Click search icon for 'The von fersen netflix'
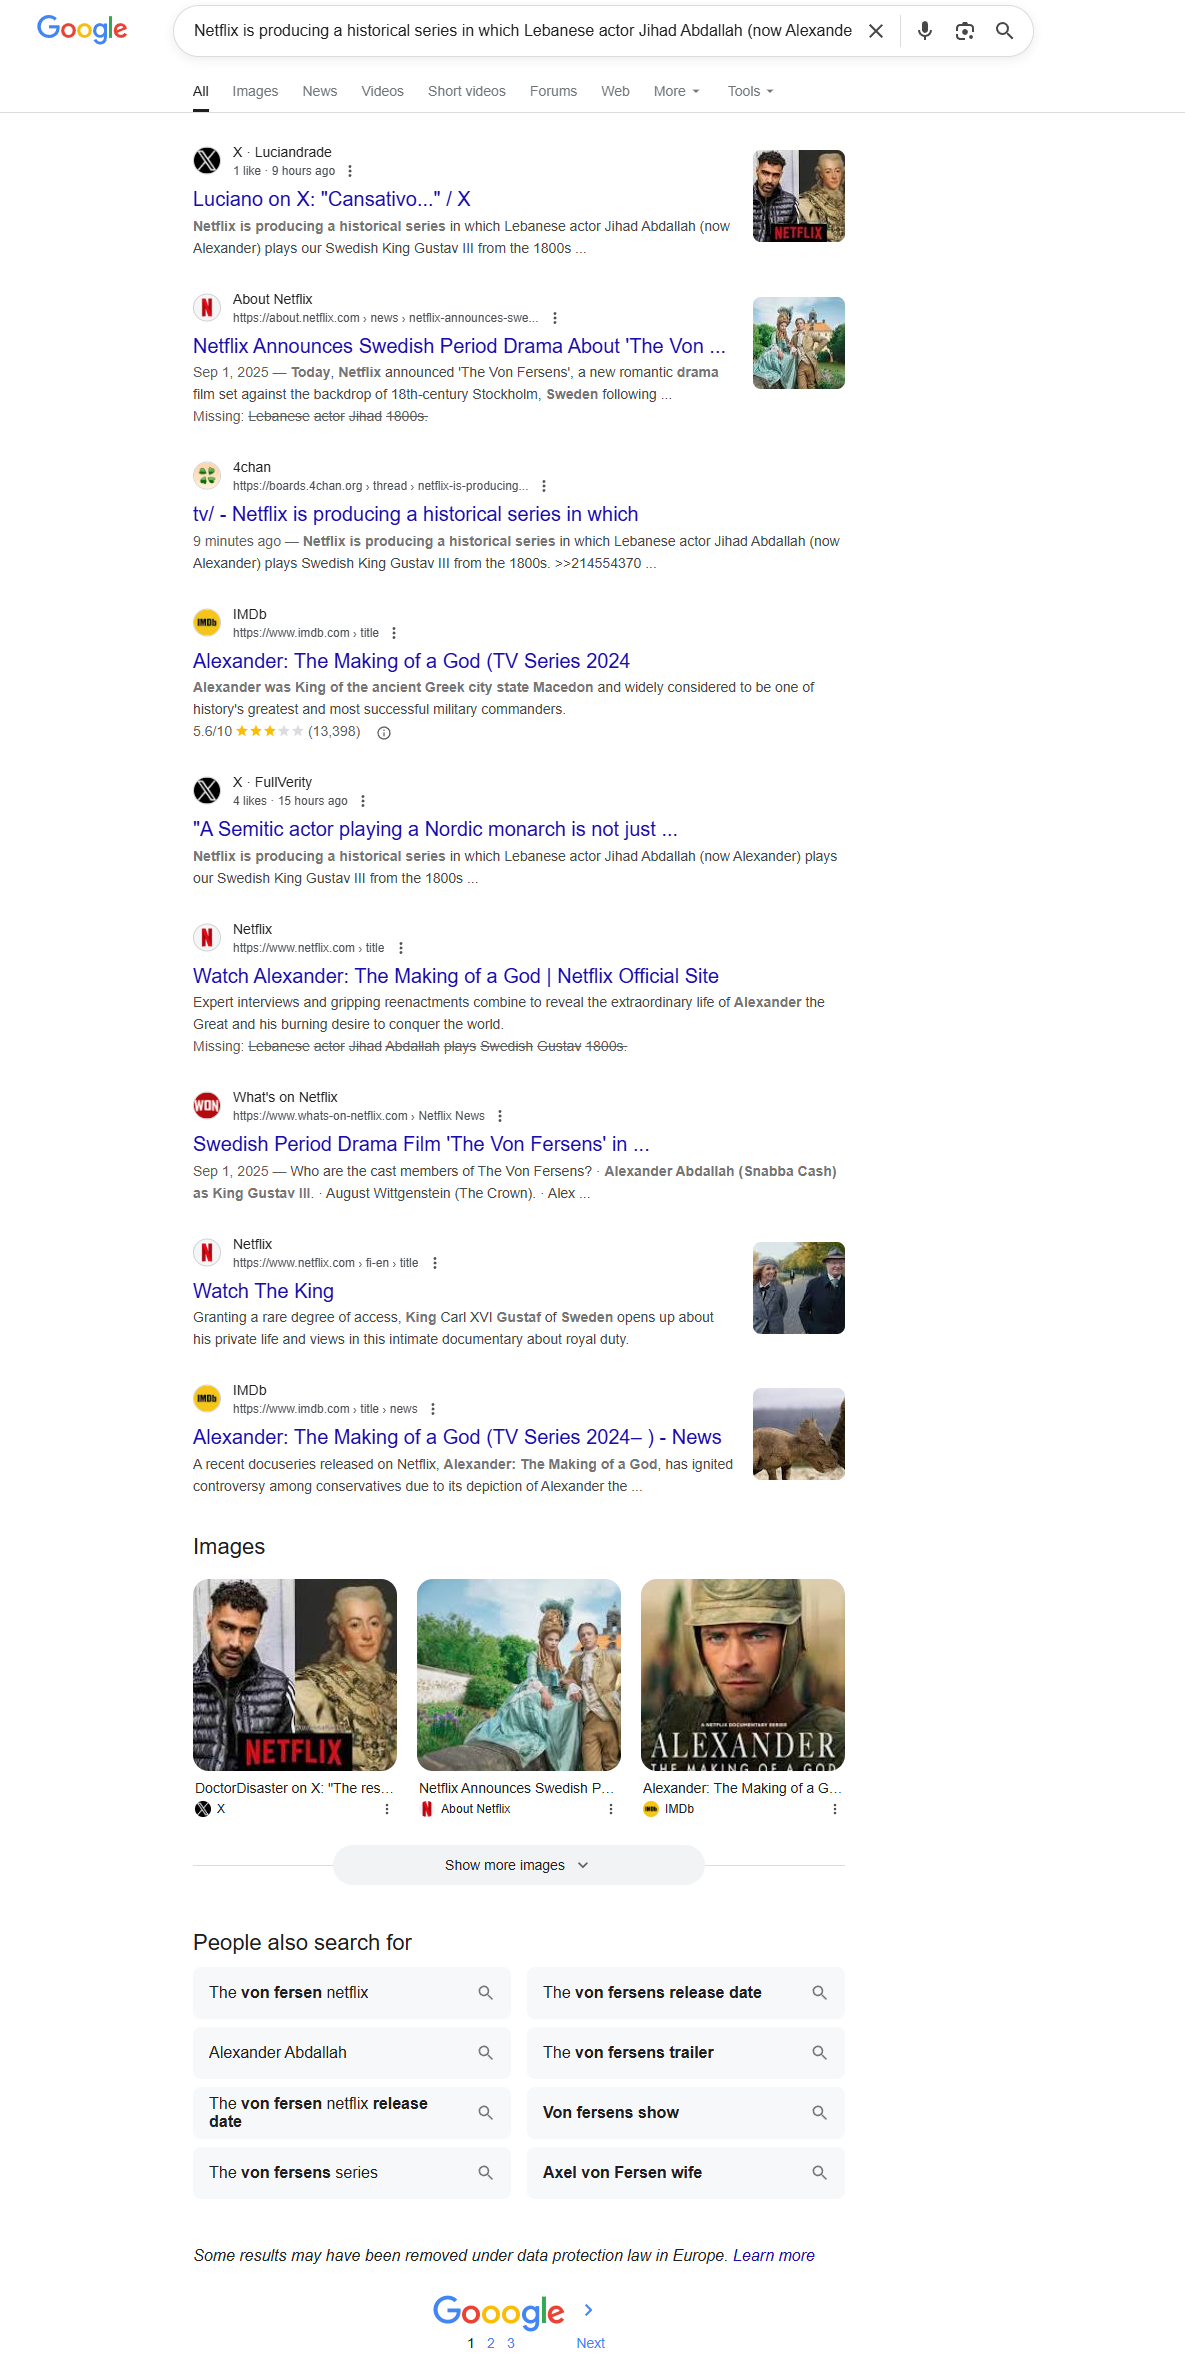This screenshot has width=1185, height=2369. [x=485, y=1993]
